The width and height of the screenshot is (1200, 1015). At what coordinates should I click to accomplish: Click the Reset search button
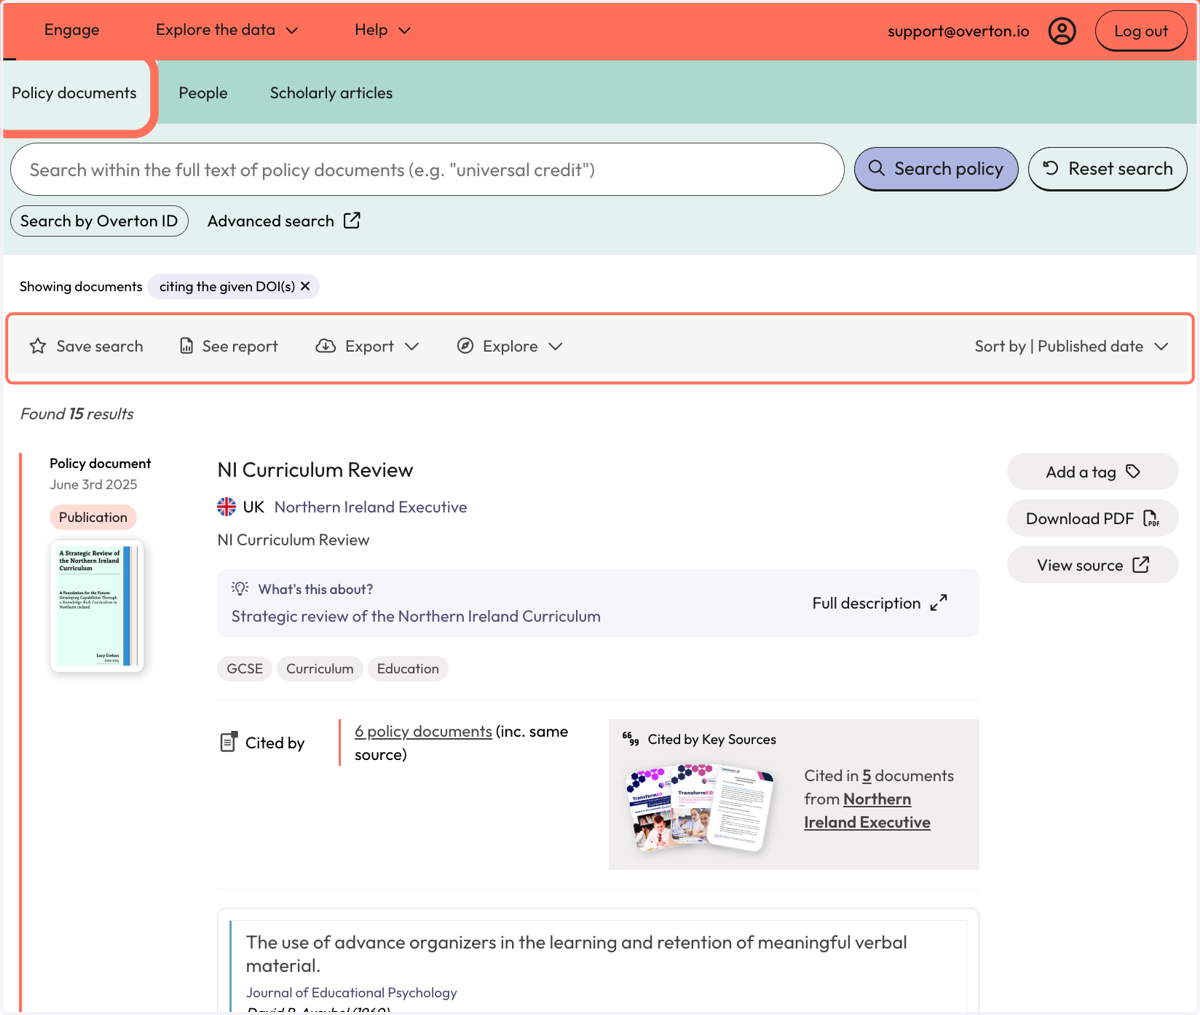click(x=1108, y=169)
